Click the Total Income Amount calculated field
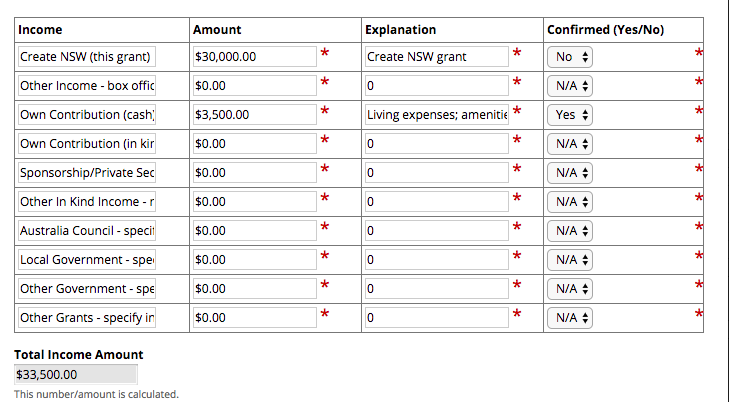Viewport: 729px width, 402px height. pyautogui.click(x=75, y=375)
